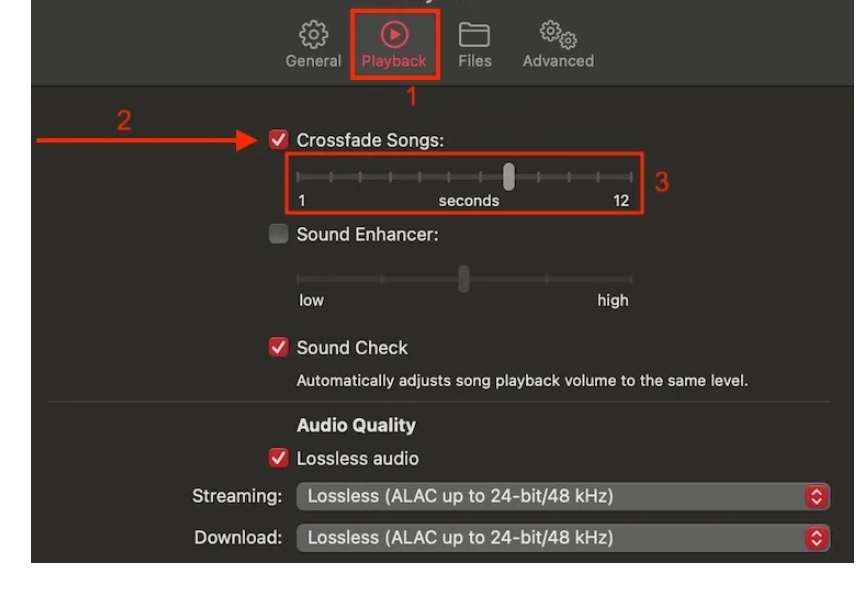Image resolution: width=865 pixels, height=595 pixels.
Task: Toggle the Sound Check checkbox
Action: (279, 347)
